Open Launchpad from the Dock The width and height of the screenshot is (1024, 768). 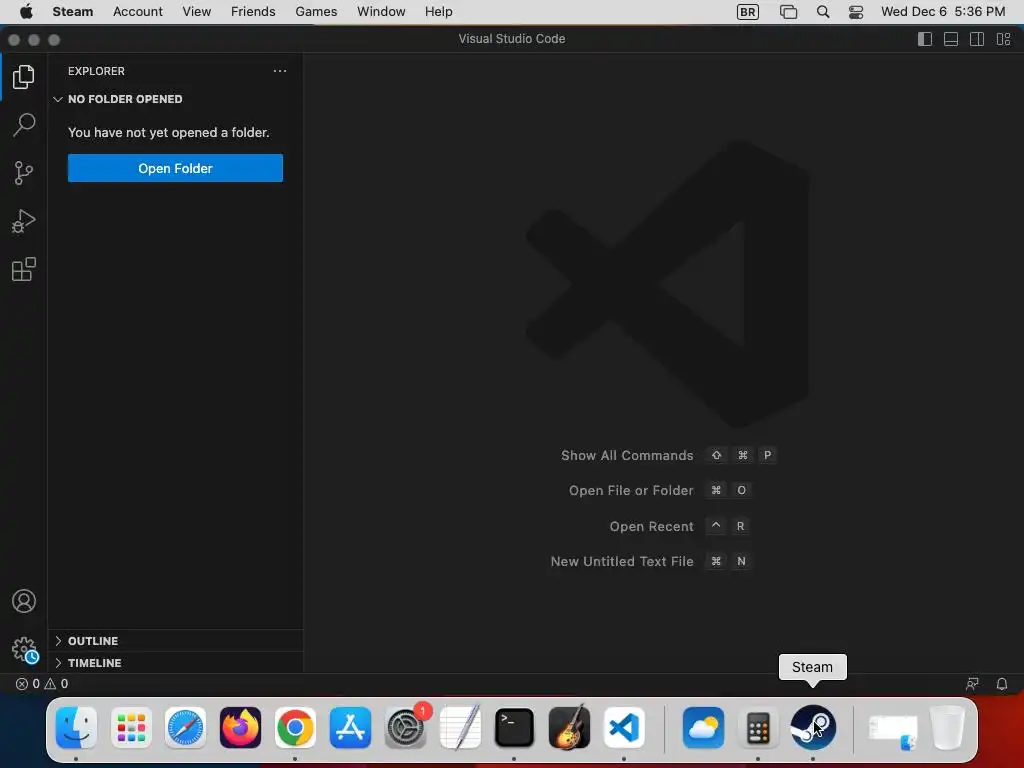tap(131, 728)
